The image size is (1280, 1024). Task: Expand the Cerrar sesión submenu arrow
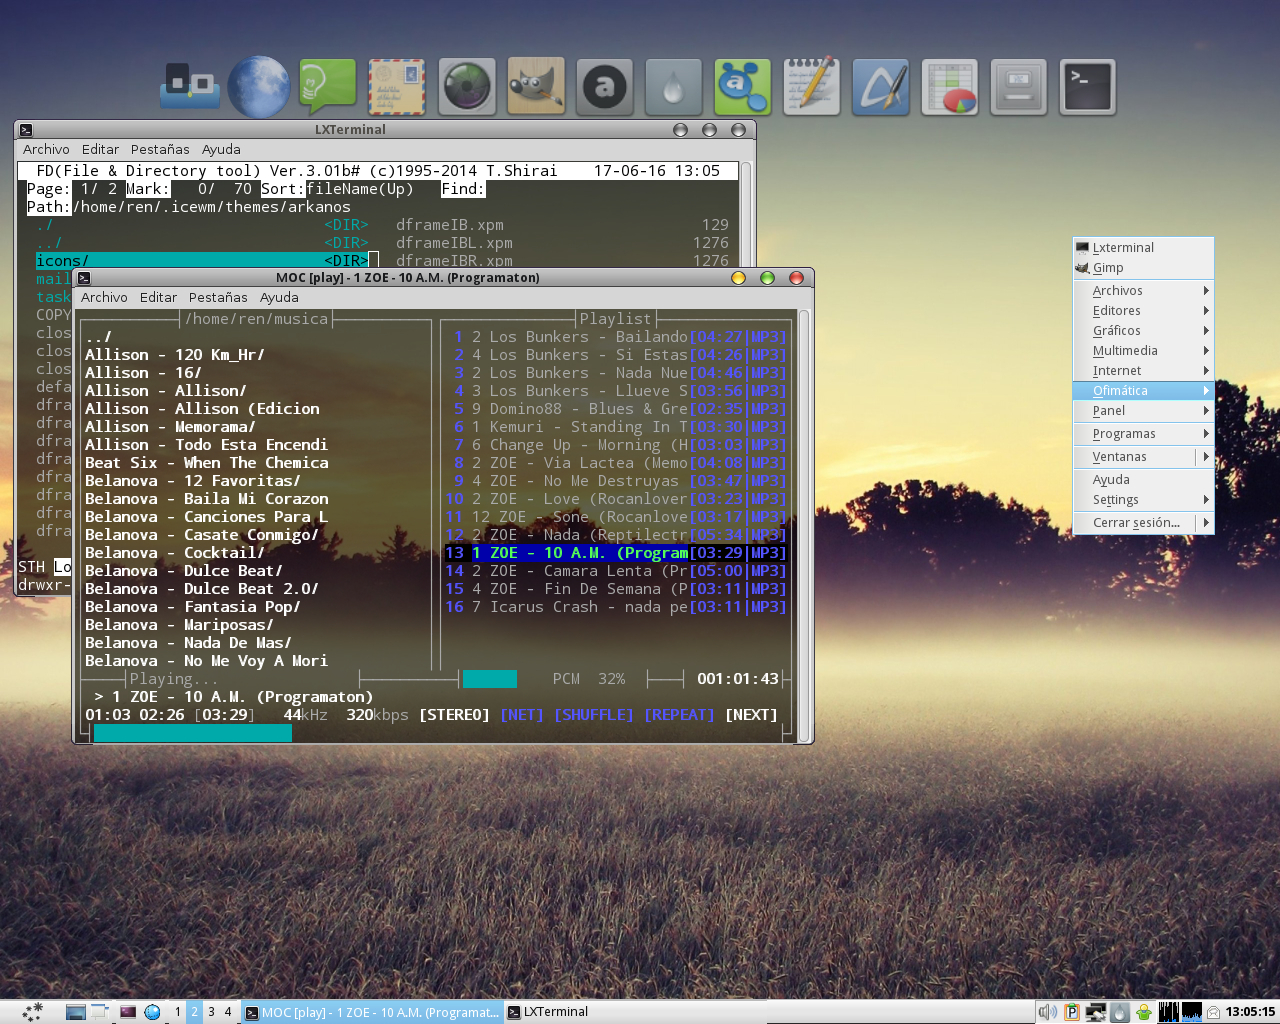coord(1206,523)
